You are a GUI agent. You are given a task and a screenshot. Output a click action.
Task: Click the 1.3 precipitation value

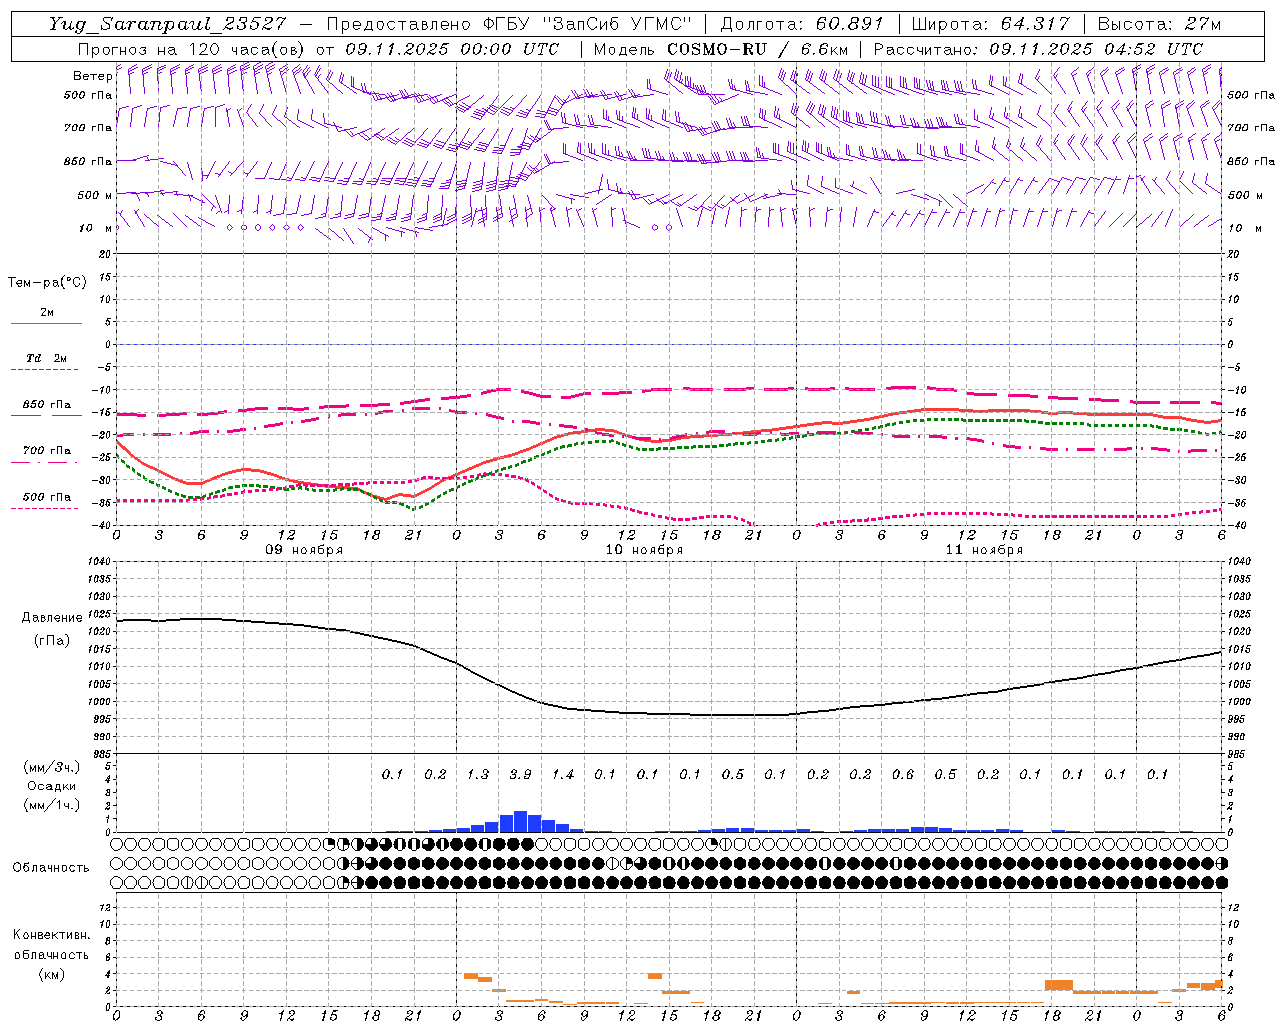478,775
